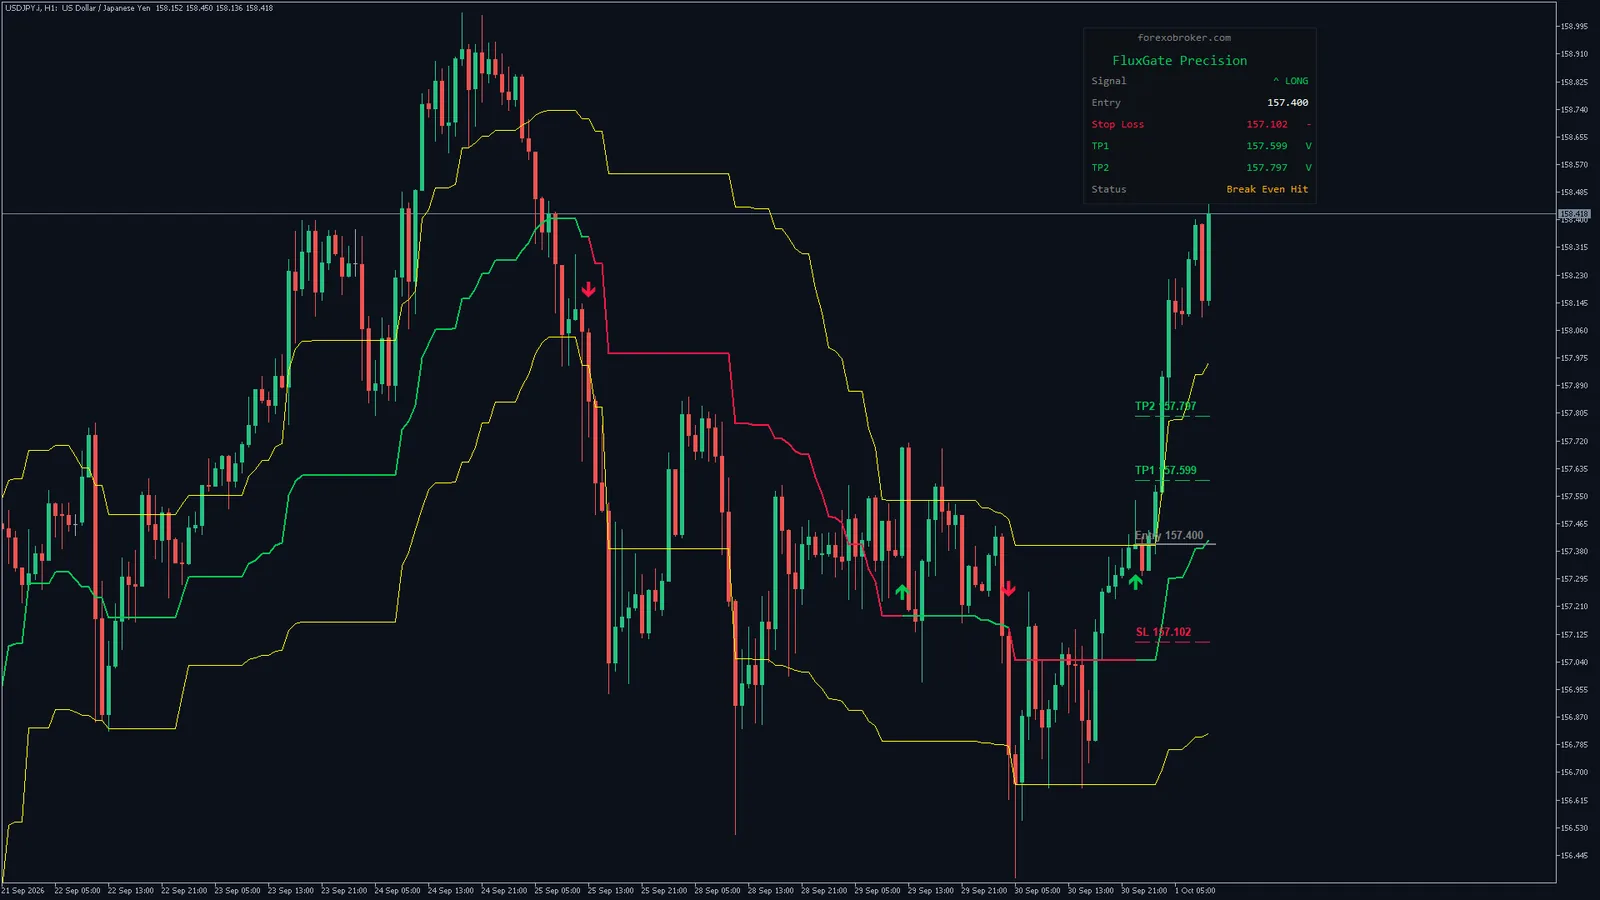Click the 158.995 price axis label
The width and height of the screenshot is (1600, 900).
tap(1574, 26)
